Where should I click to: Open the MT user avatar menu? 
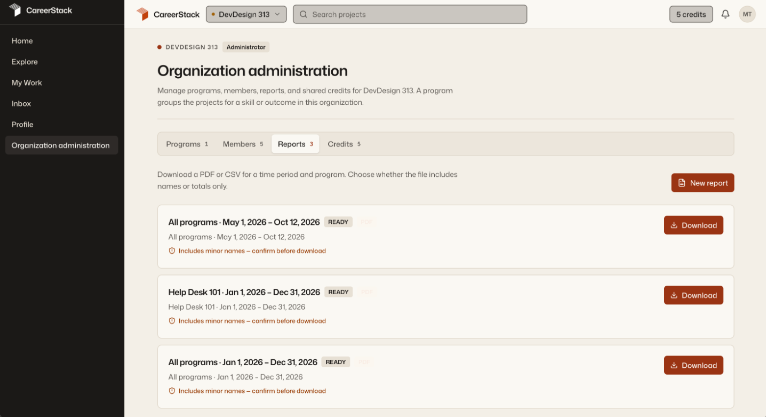click(x=747, y=14)
